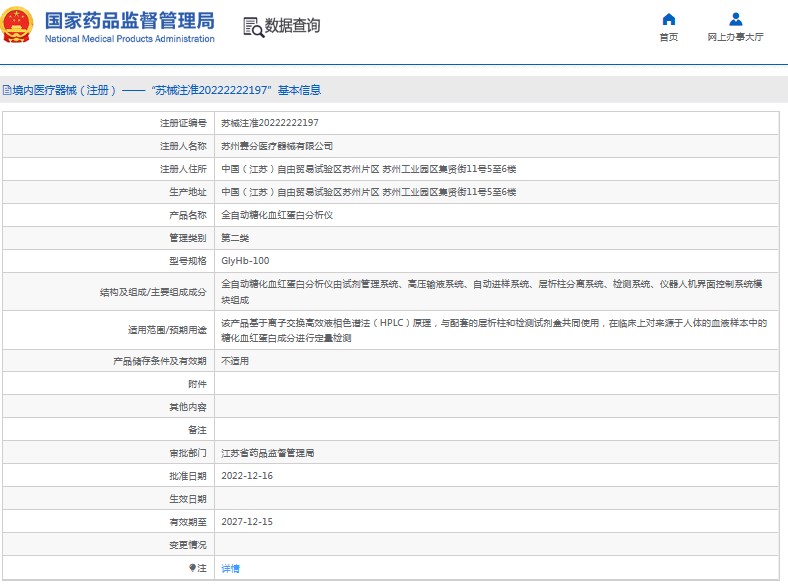Click the 批准日期 row label
788x588 pixels.
(188, 476)
